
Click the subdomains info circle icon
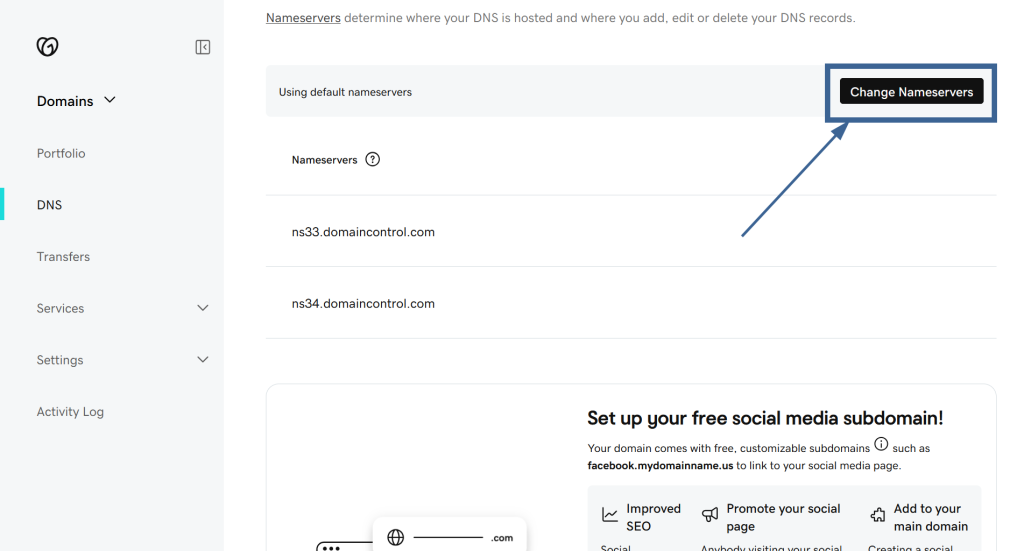881,444
